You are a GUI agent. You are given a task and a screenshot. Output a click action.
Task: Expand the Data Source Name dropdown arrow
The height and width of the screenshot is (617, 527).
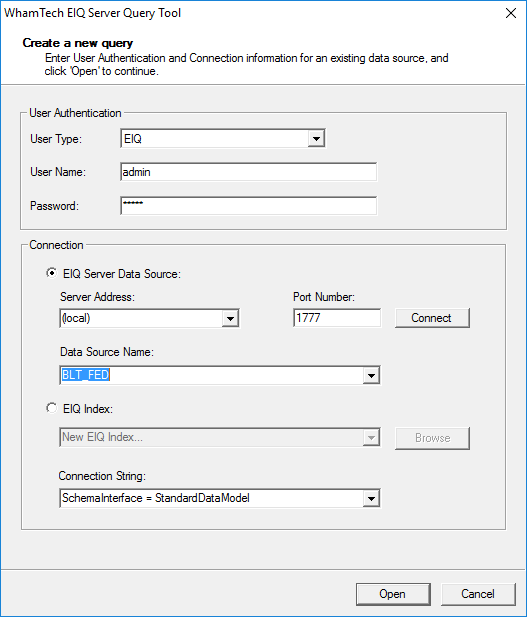tap(371, 375)
